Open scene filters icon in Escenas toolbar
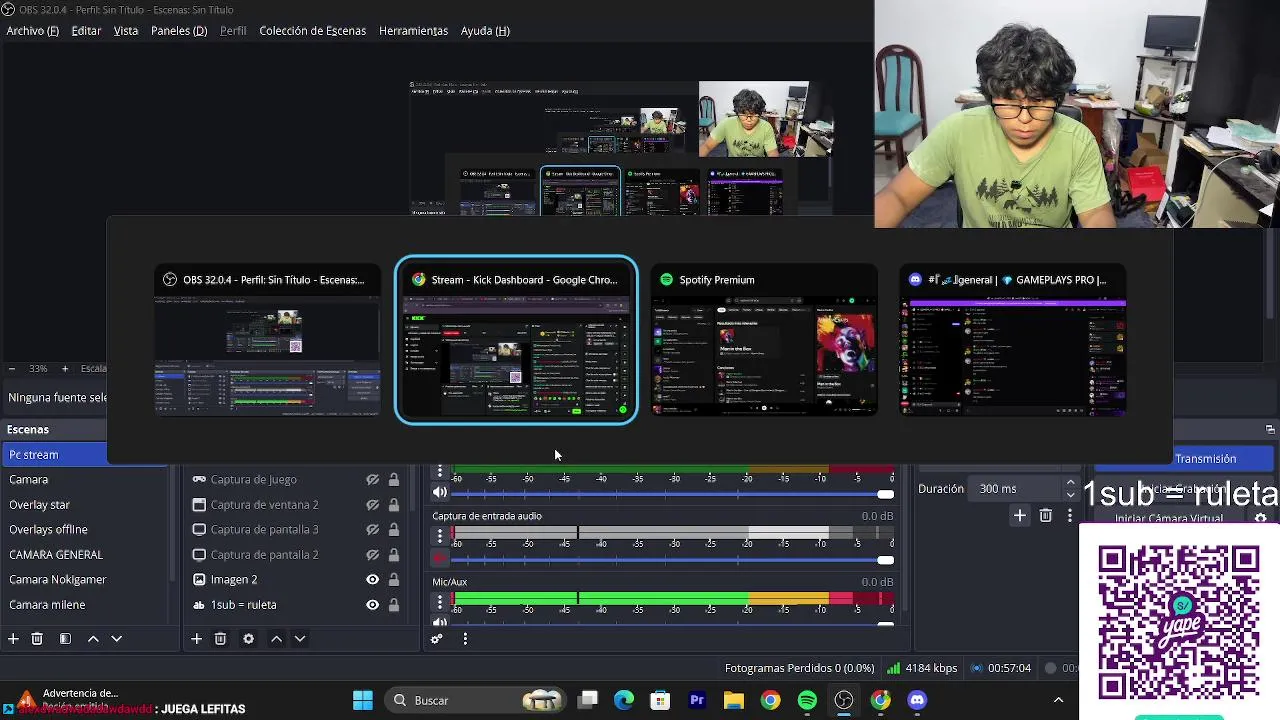Screen dimensions: 1280x720 [65, 639]
